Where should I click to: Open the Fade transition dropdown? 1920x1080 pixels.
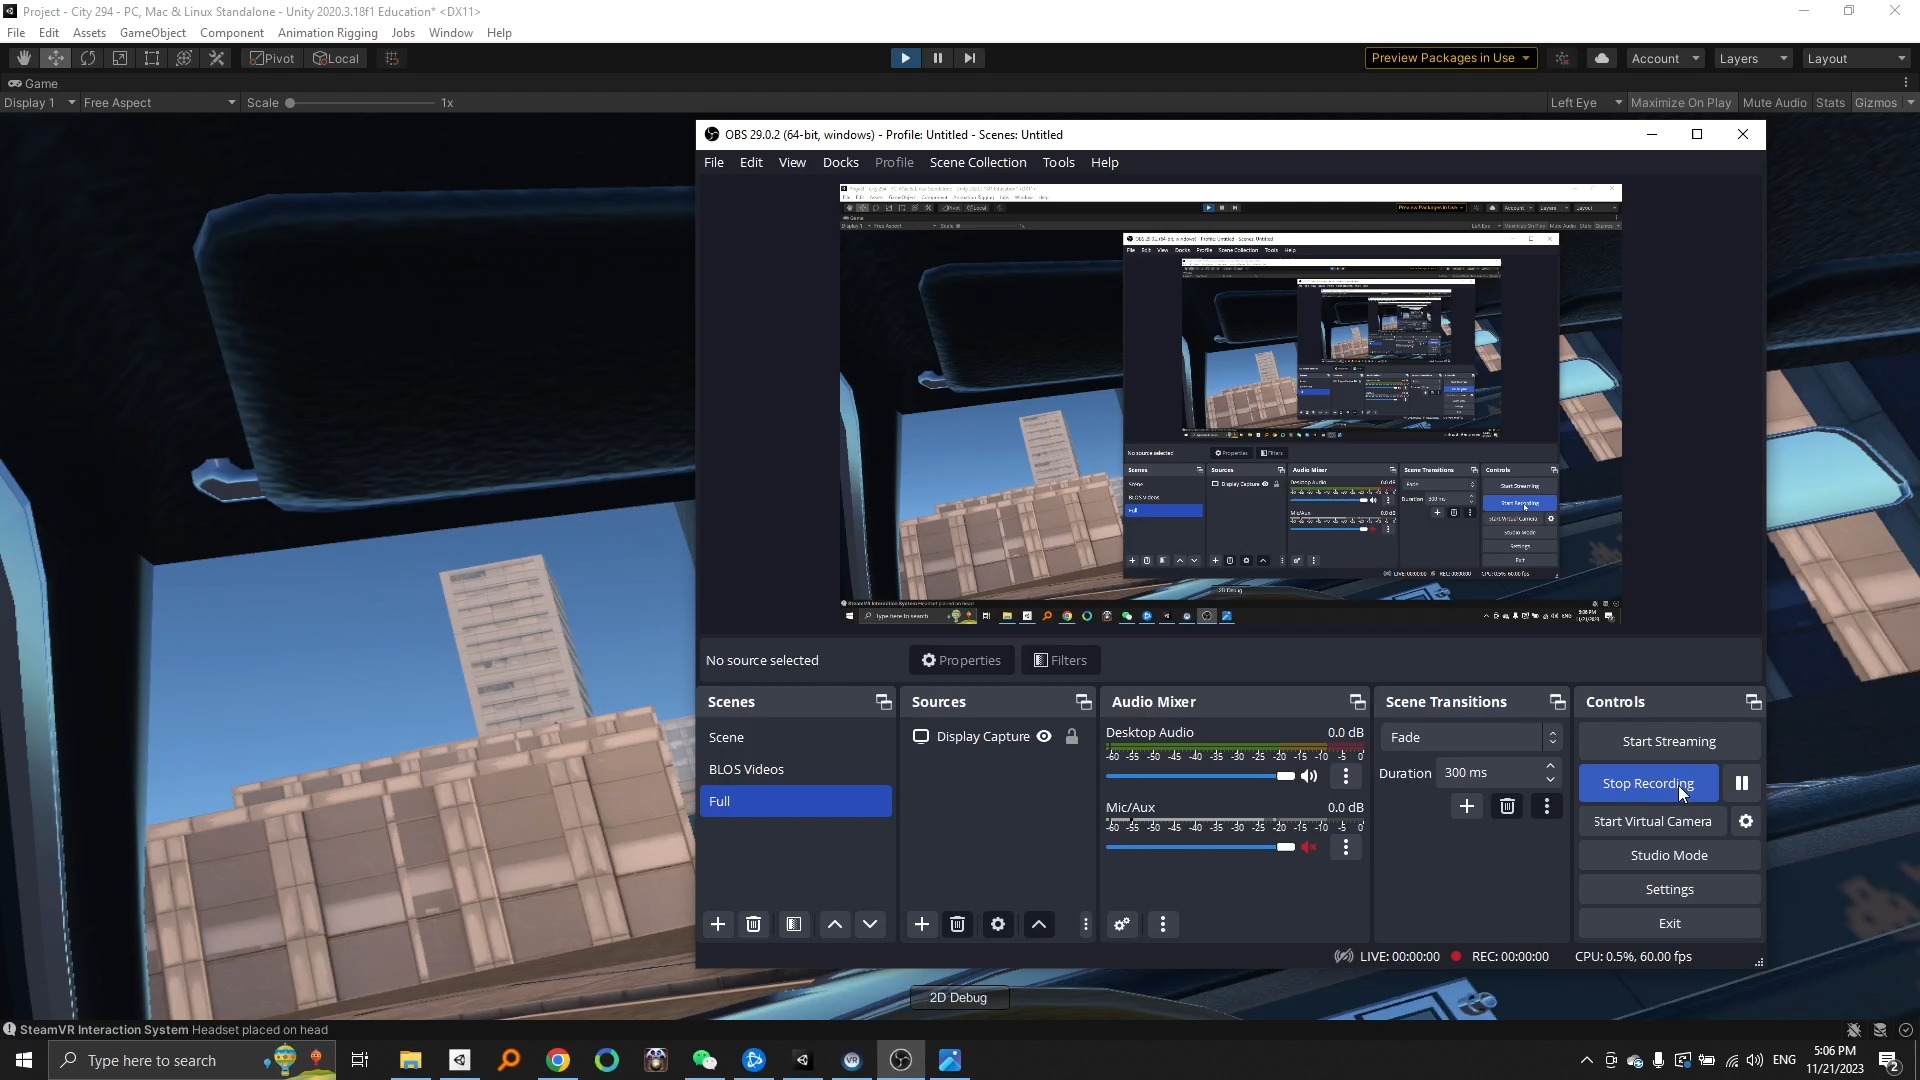coord(1470,737)
